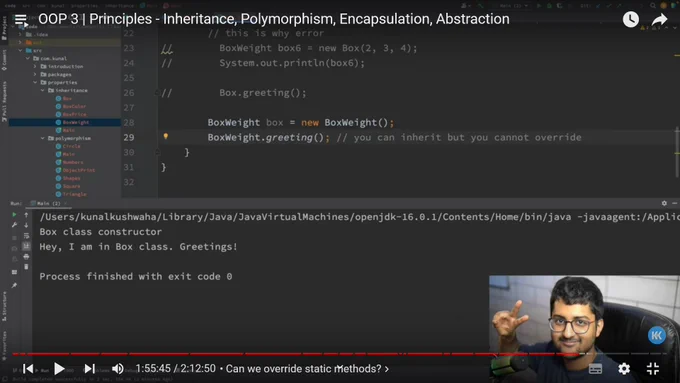Click line number 29 in gutter
Viewport: 680px width, 383px height.
[129, 137]
